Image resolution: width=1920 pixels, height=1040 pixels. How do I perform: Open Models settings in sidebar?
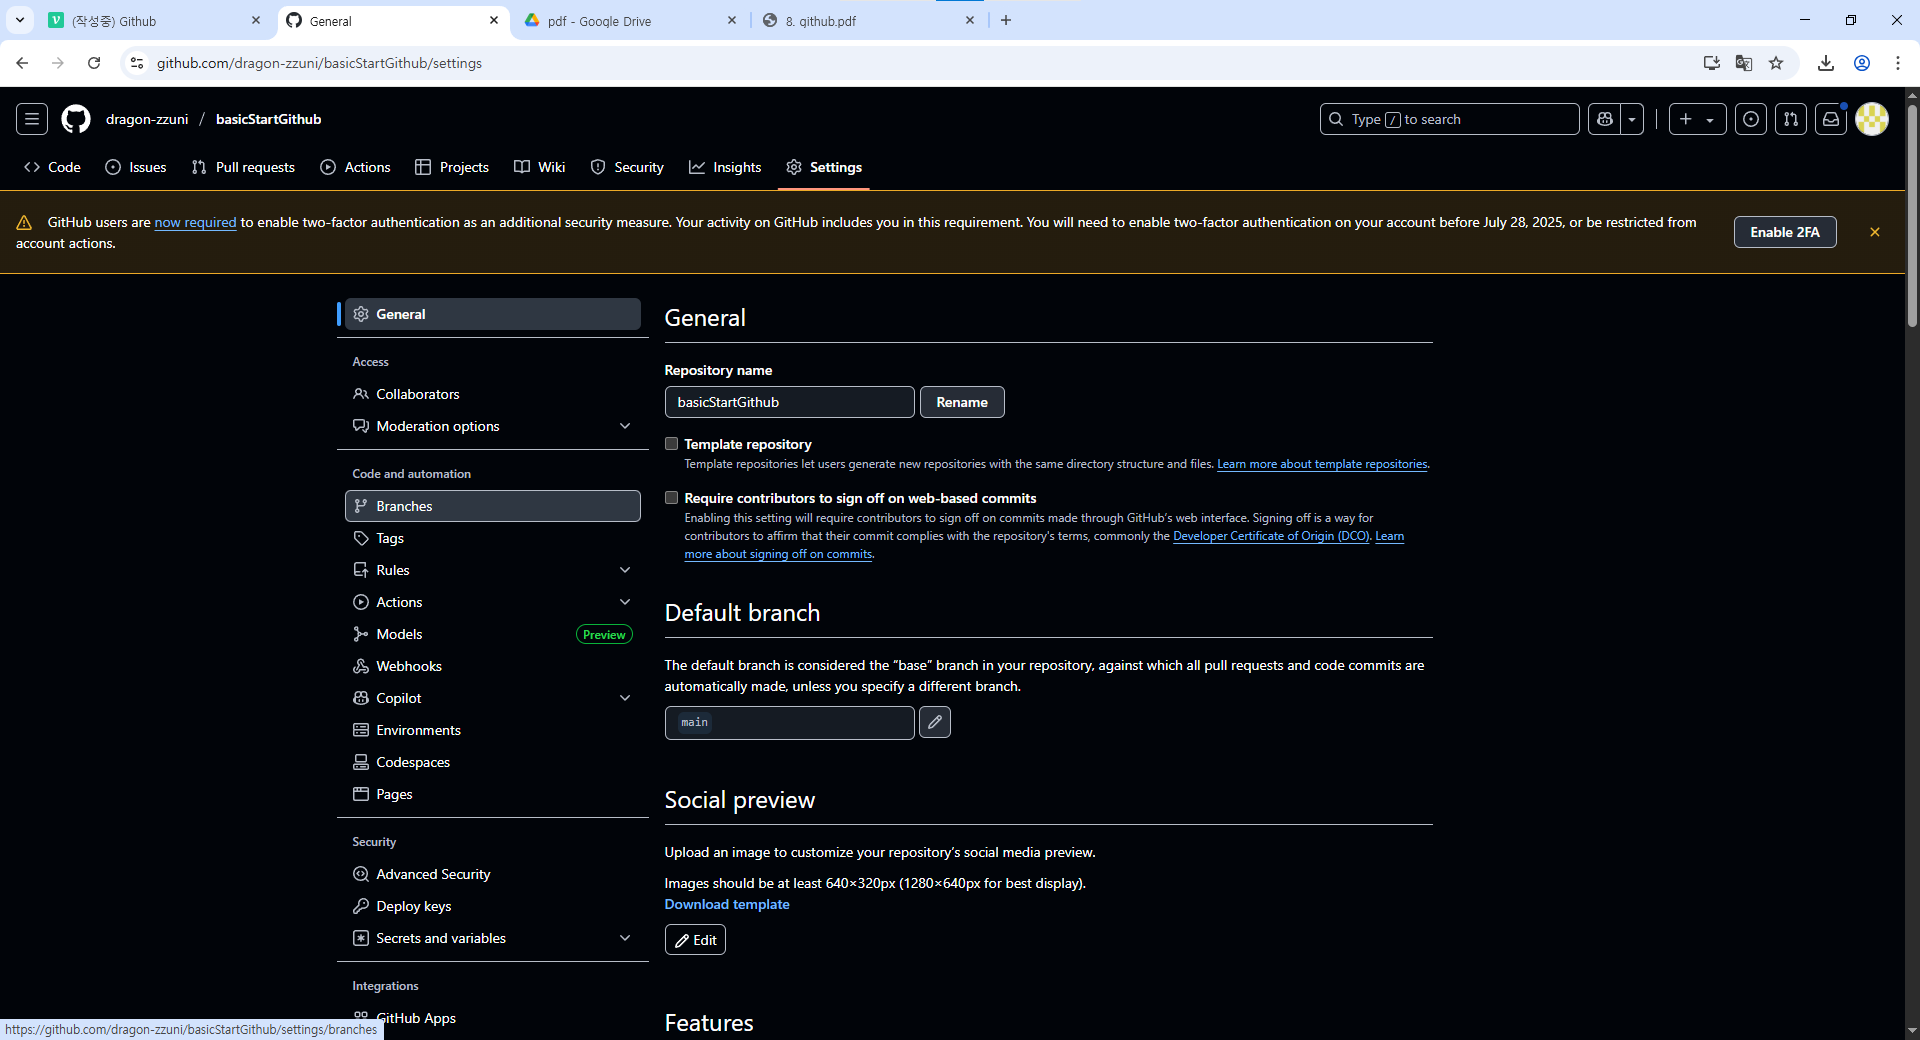point(493,634)
